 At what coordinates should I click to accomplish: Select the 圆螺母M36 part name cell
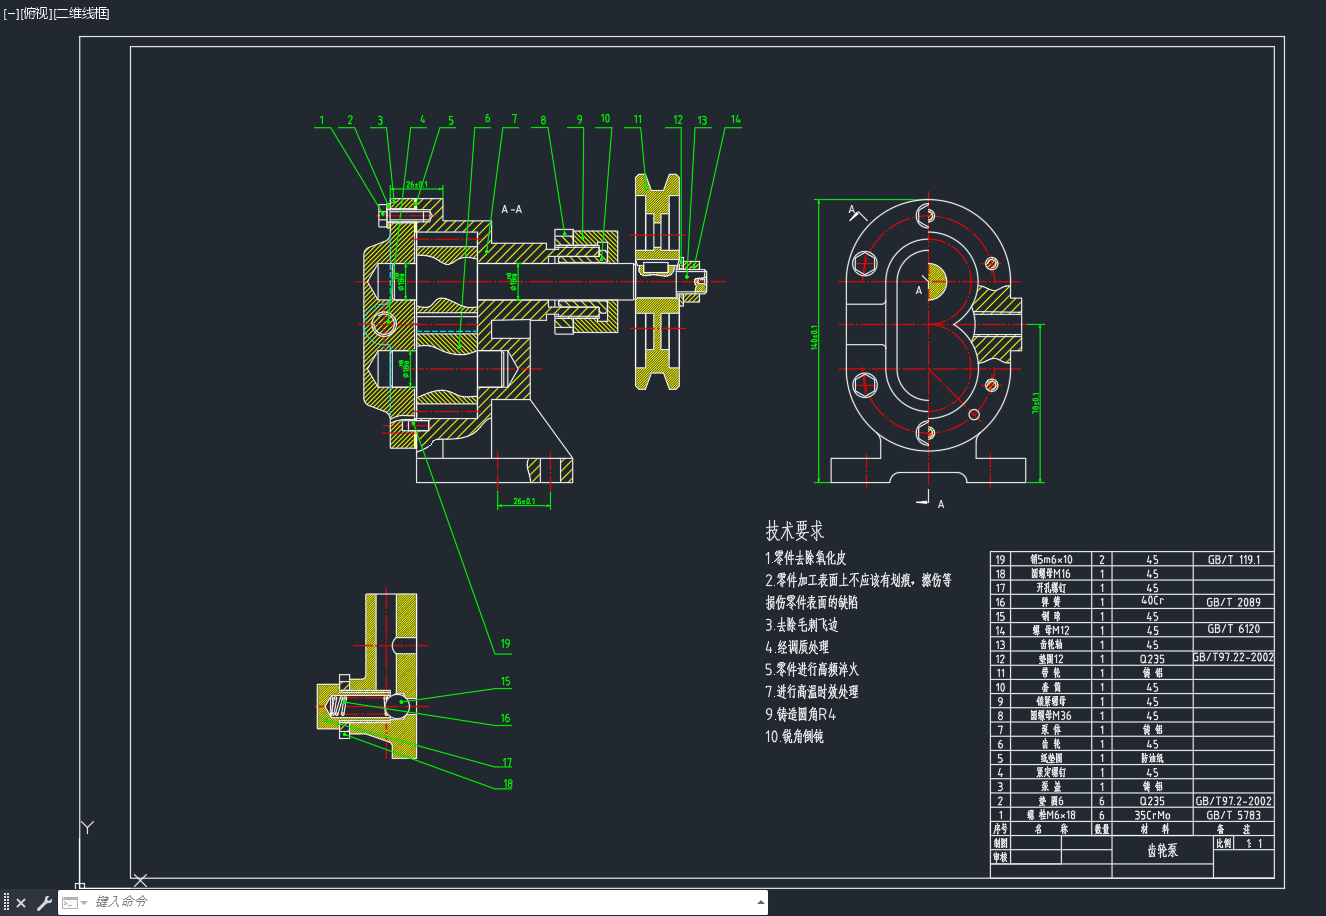(1051, 715)
